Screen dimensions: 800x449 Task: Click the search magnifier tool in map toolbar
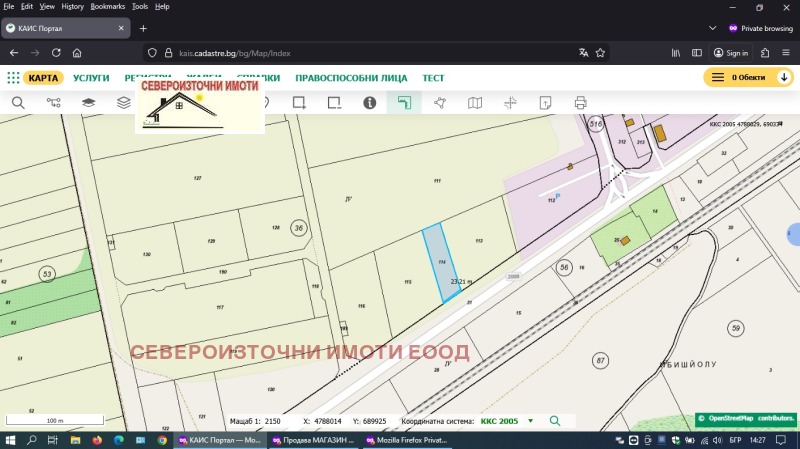tap(18, 102)
